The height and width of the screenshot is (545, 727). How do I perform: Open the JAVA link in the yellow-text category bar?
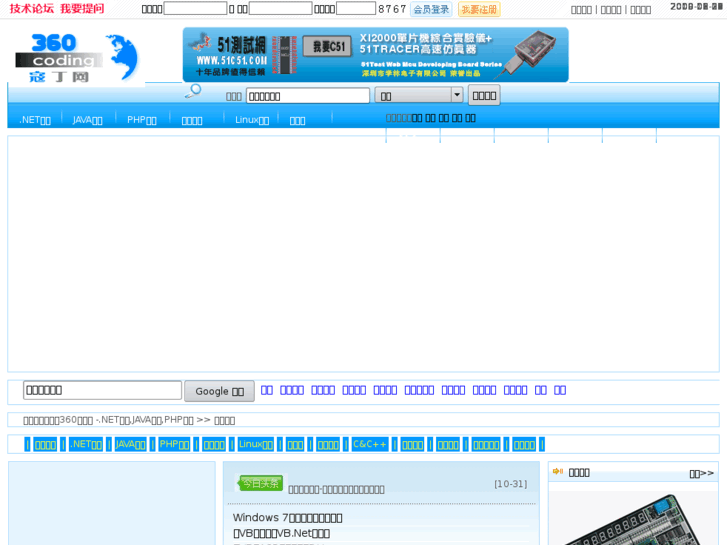[130, 444]
